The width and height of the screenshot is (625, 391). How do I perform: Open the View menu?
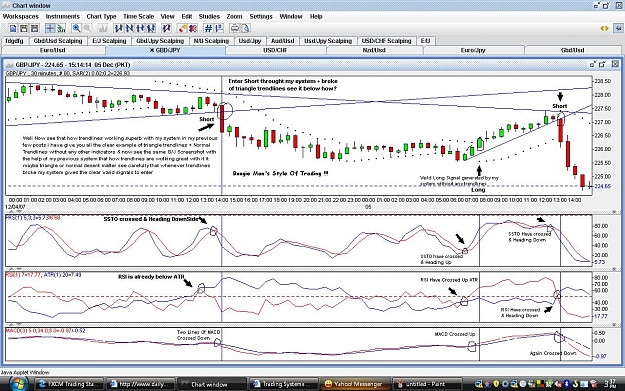click(x=167, y=16)
